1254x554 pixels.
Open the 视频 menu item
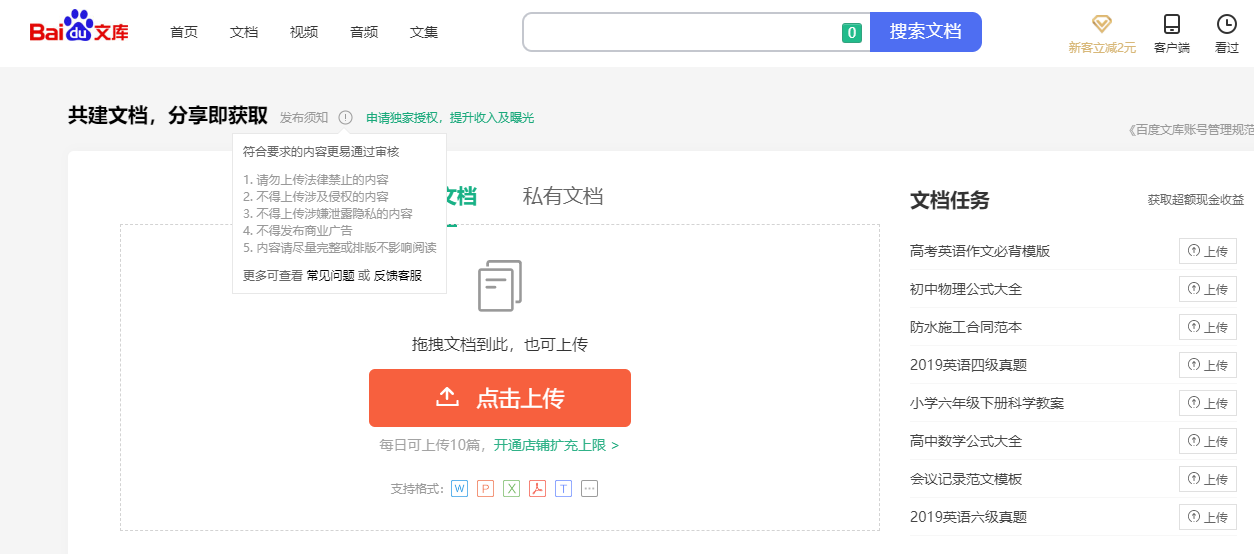[304, 32]
